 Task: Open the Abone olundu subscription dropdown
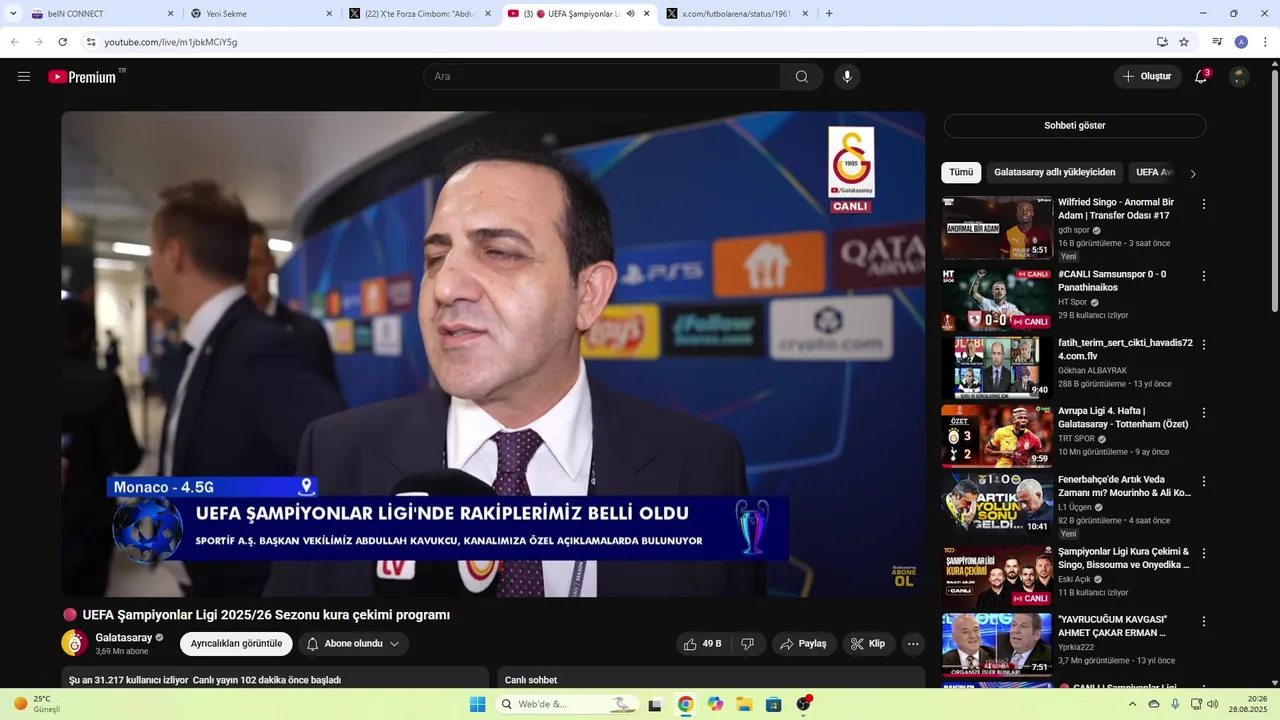353,644
